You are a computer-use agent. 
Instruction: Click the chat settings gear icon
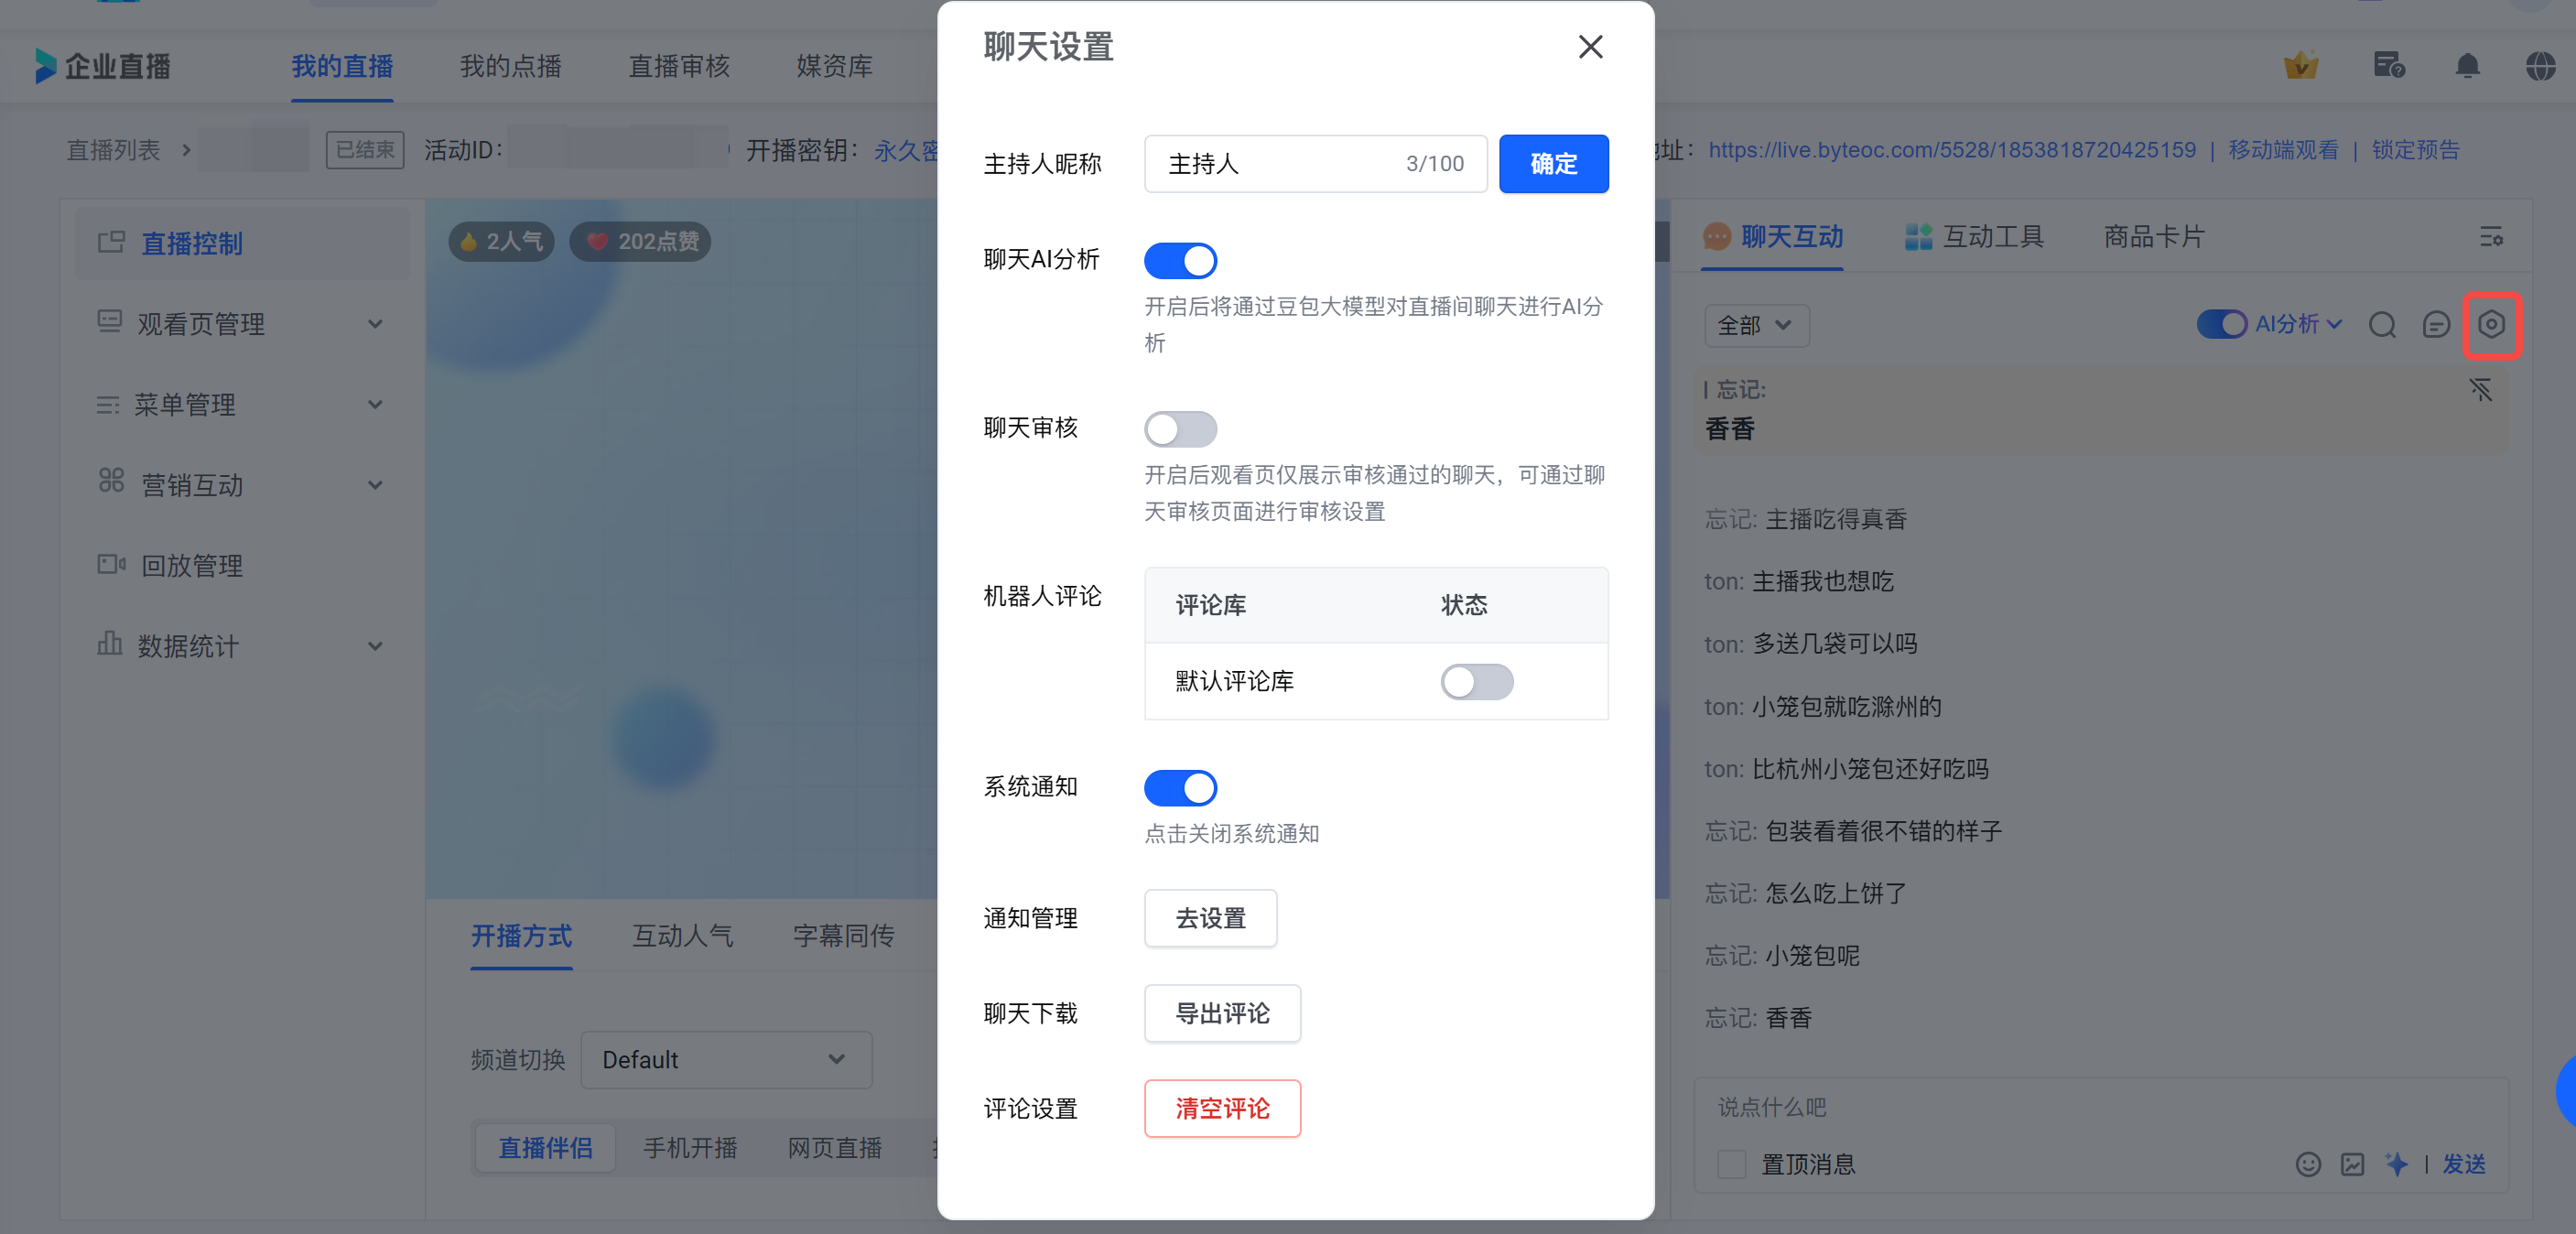coord(2491,325)
